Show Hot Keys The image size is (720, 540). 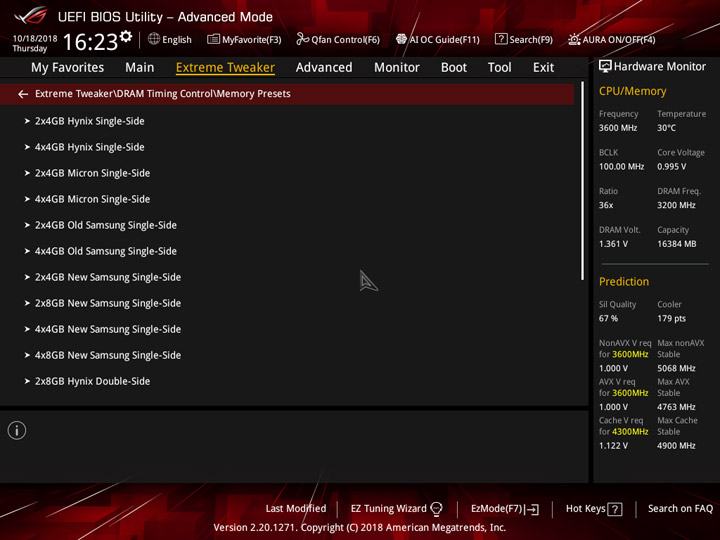tap(594, 509)
